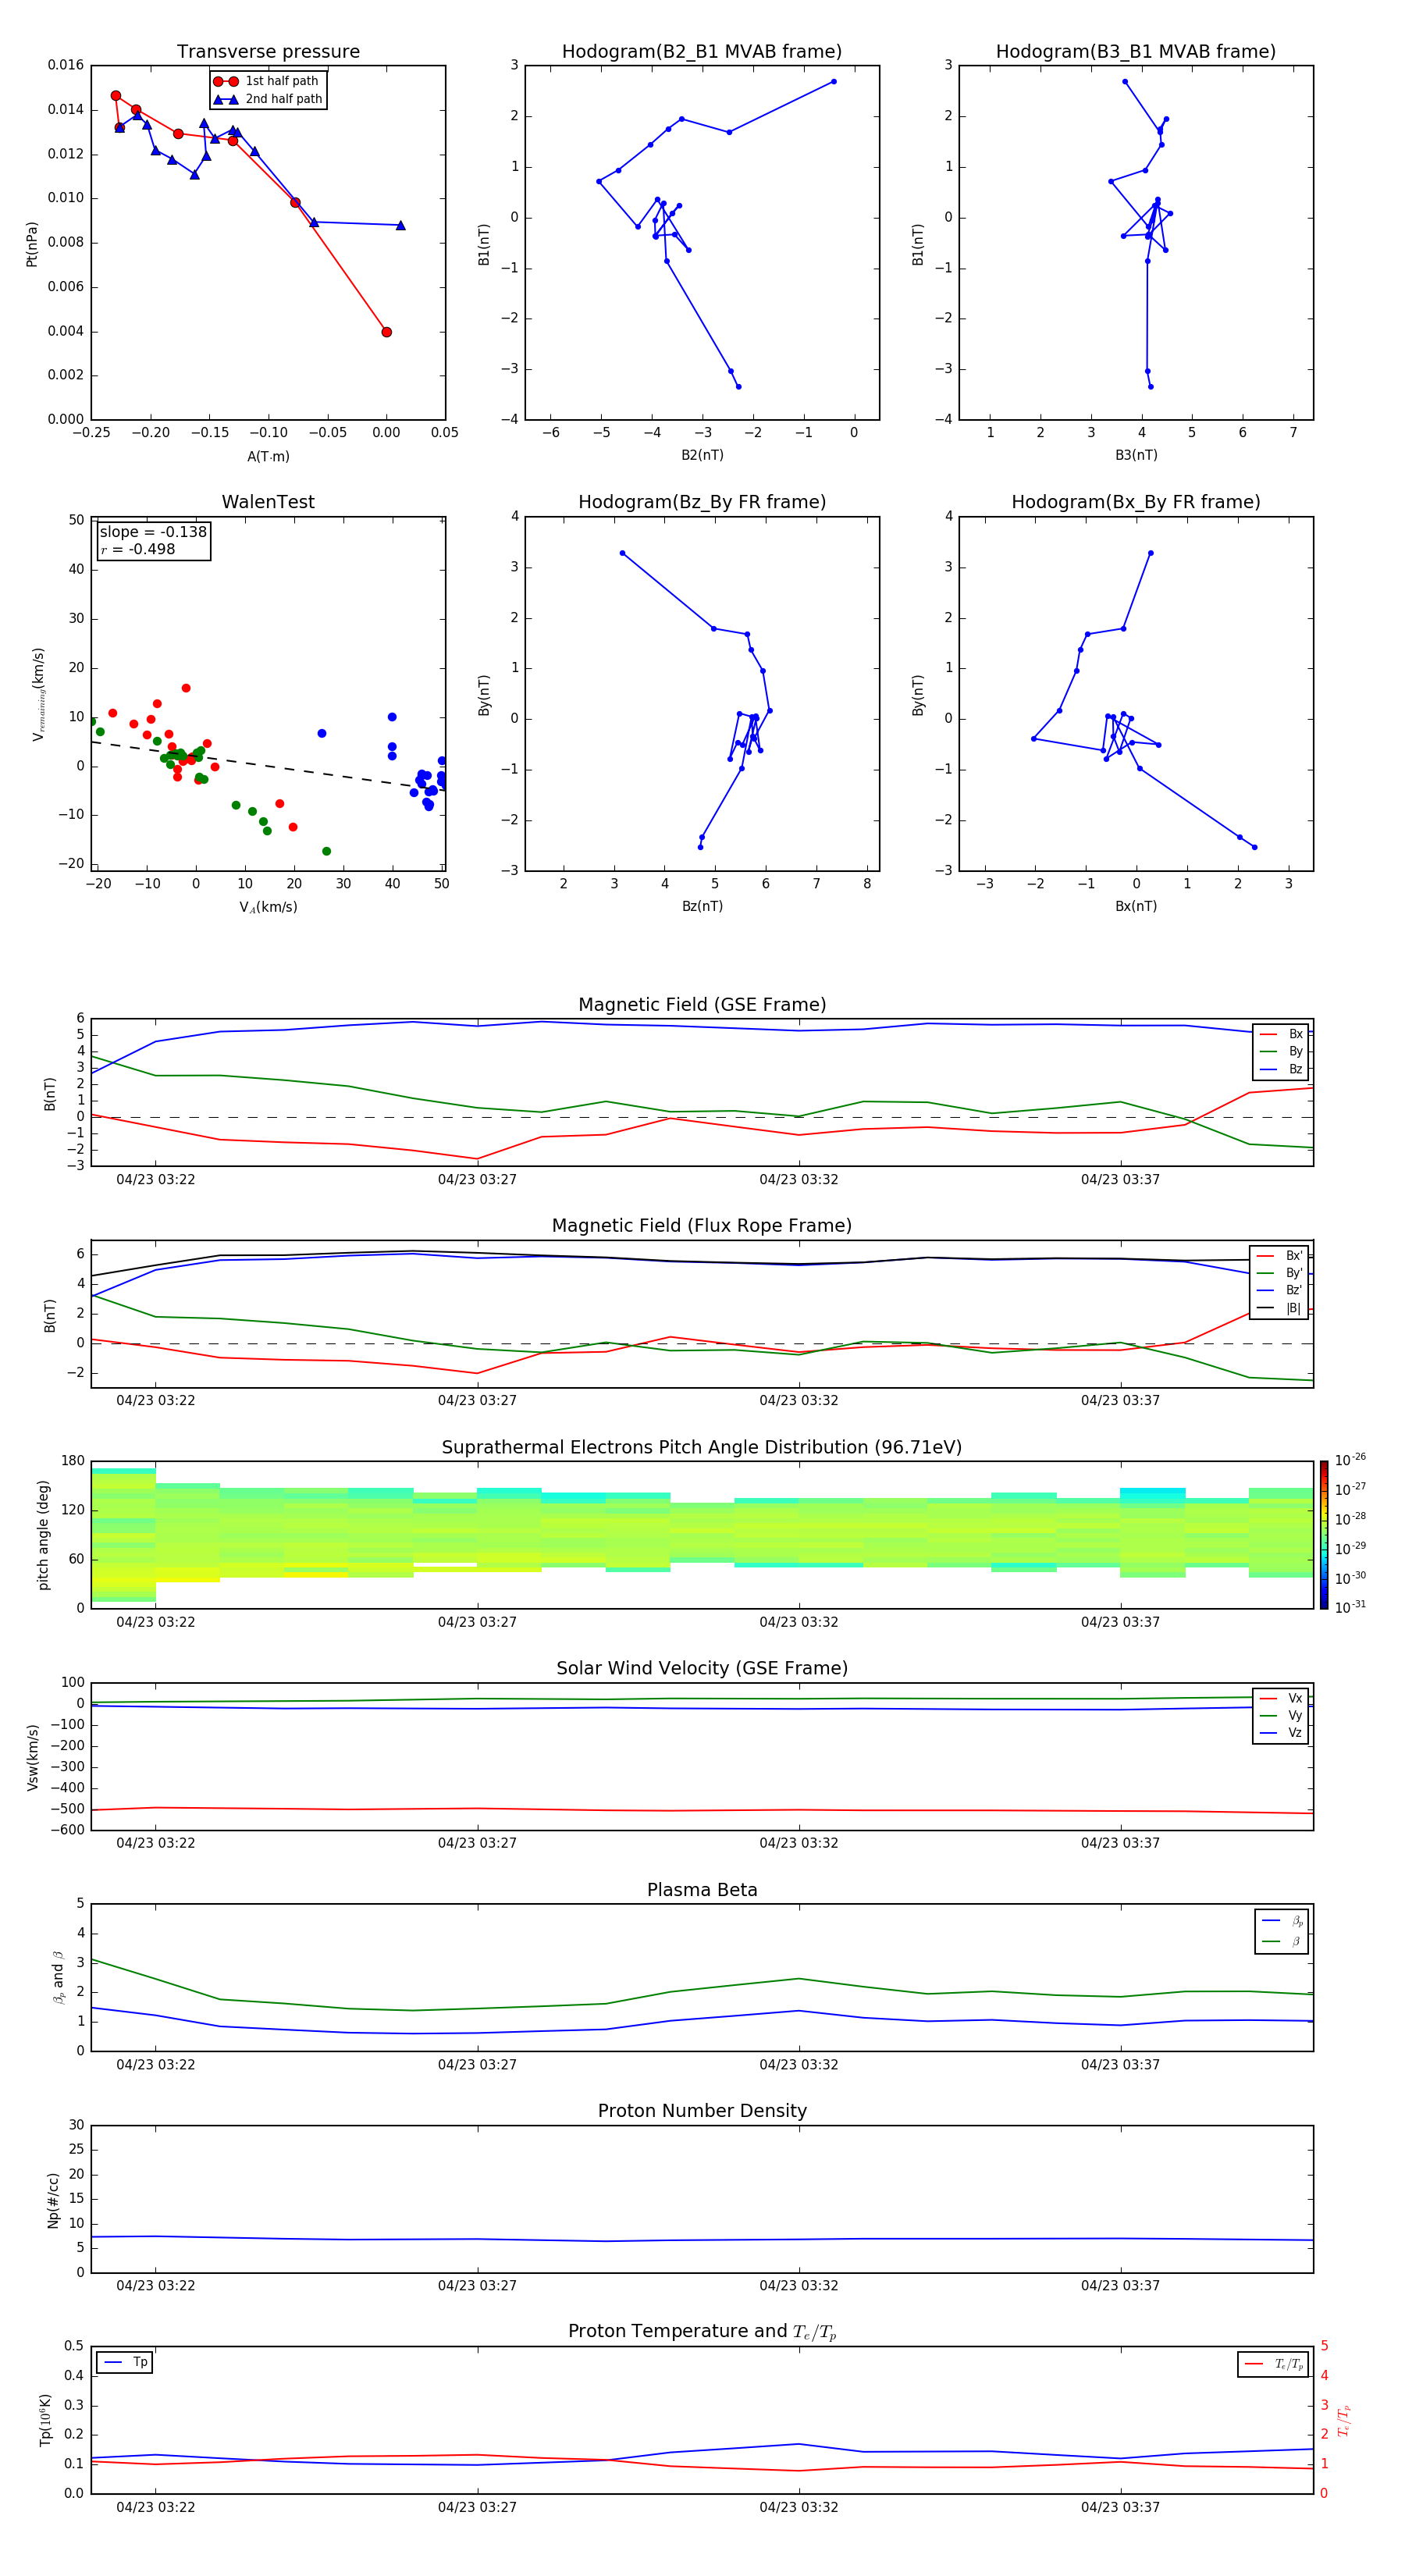
Task: Select the By entry in GSE legend
Action: click(1281, 1051)
